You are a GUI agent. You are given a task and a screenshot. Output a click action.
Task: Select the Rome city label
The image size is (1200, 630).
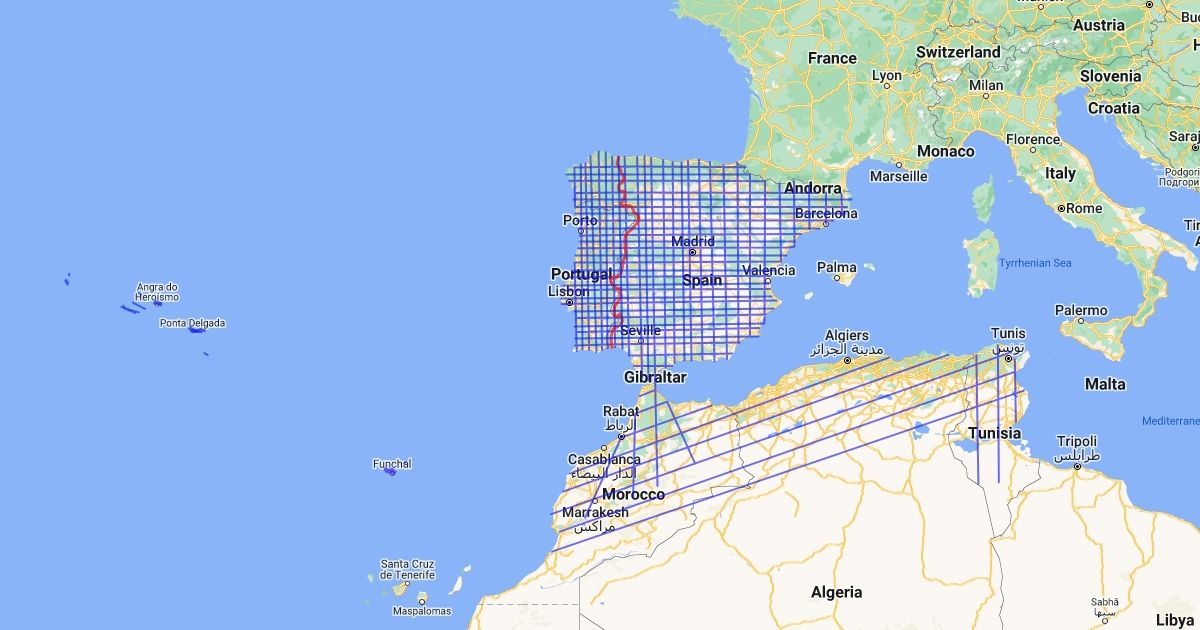click(1084, 208)
